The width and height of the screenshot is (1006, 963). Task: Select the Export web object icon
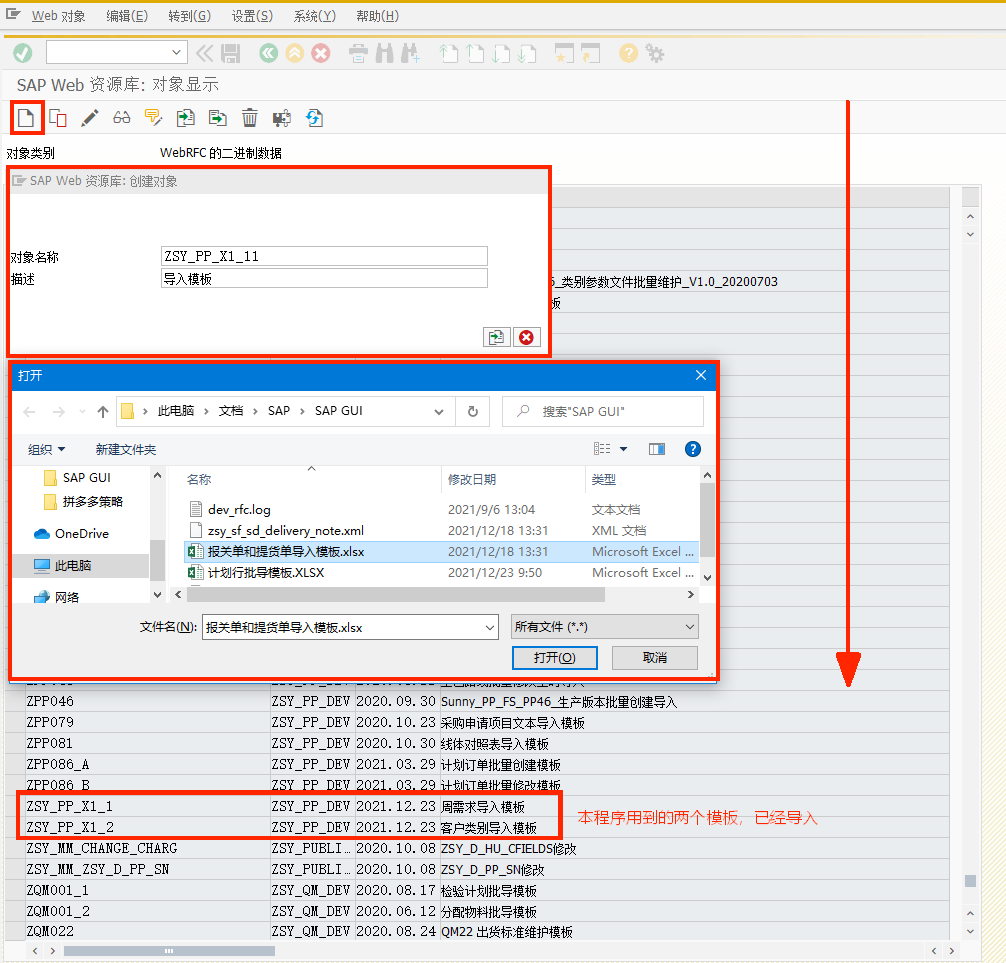click(x=218, y=118)
